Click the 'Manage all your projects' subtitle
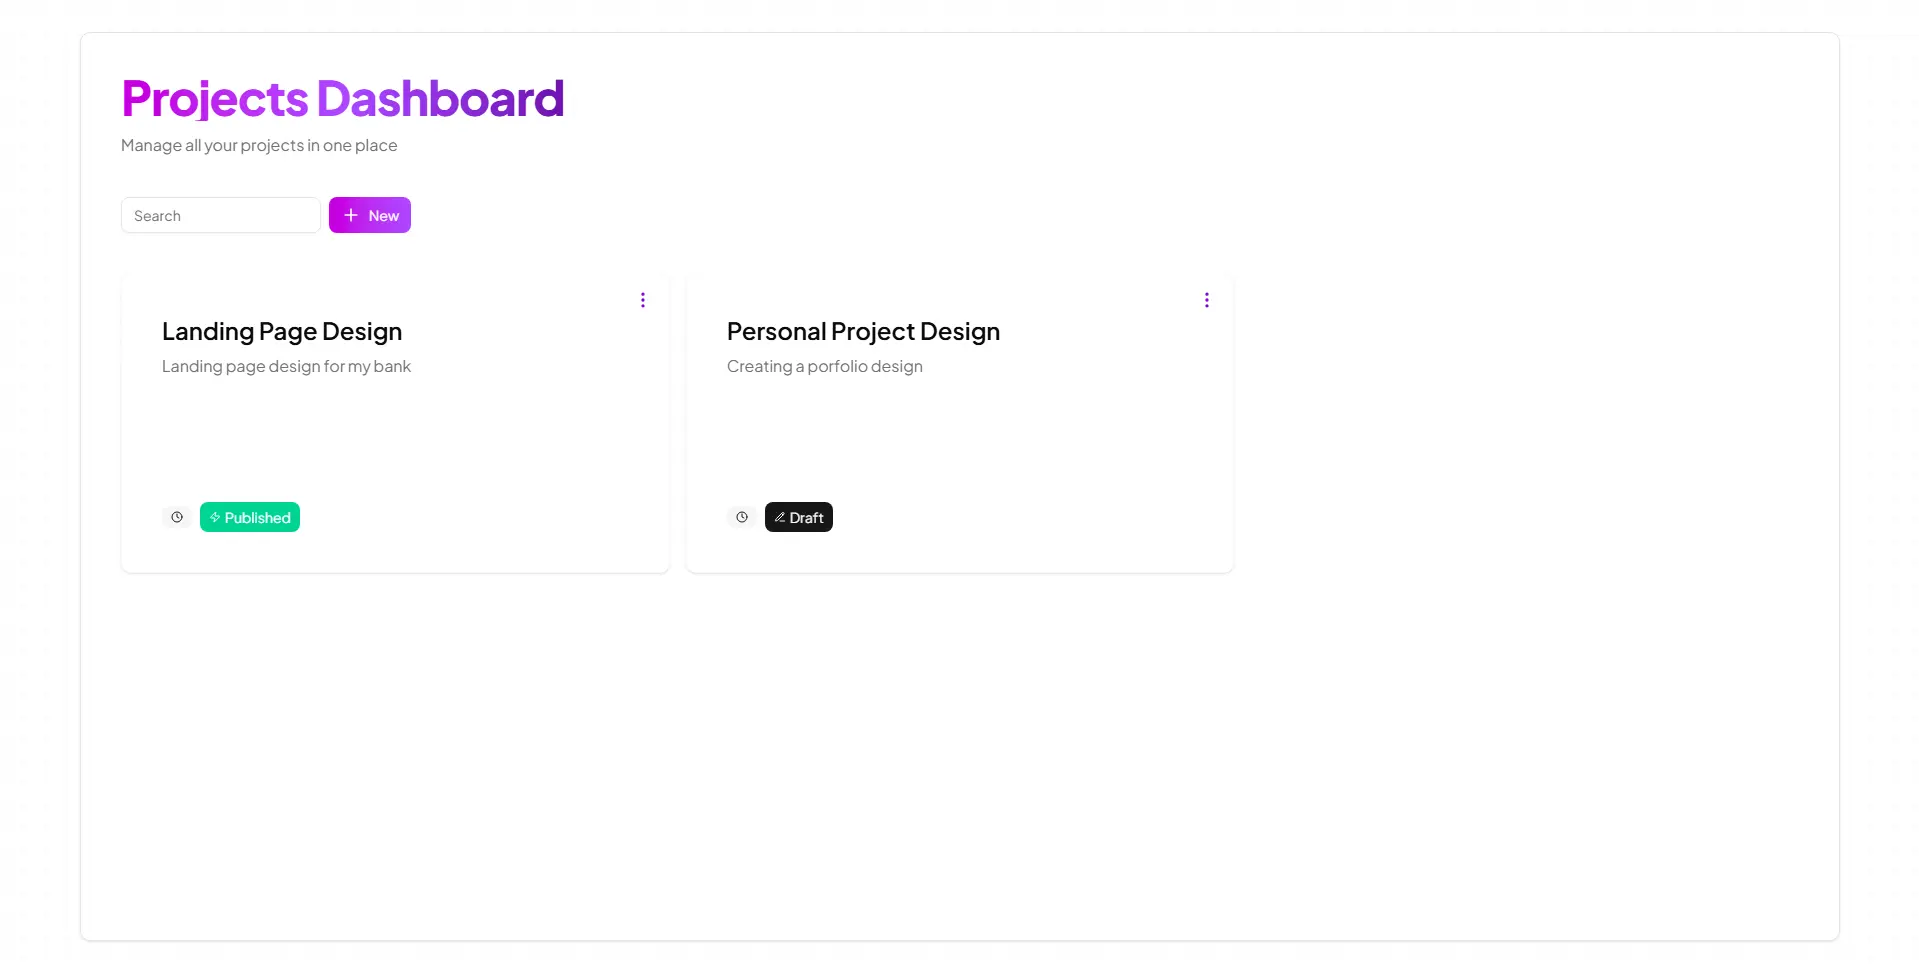 pos(259,145)
